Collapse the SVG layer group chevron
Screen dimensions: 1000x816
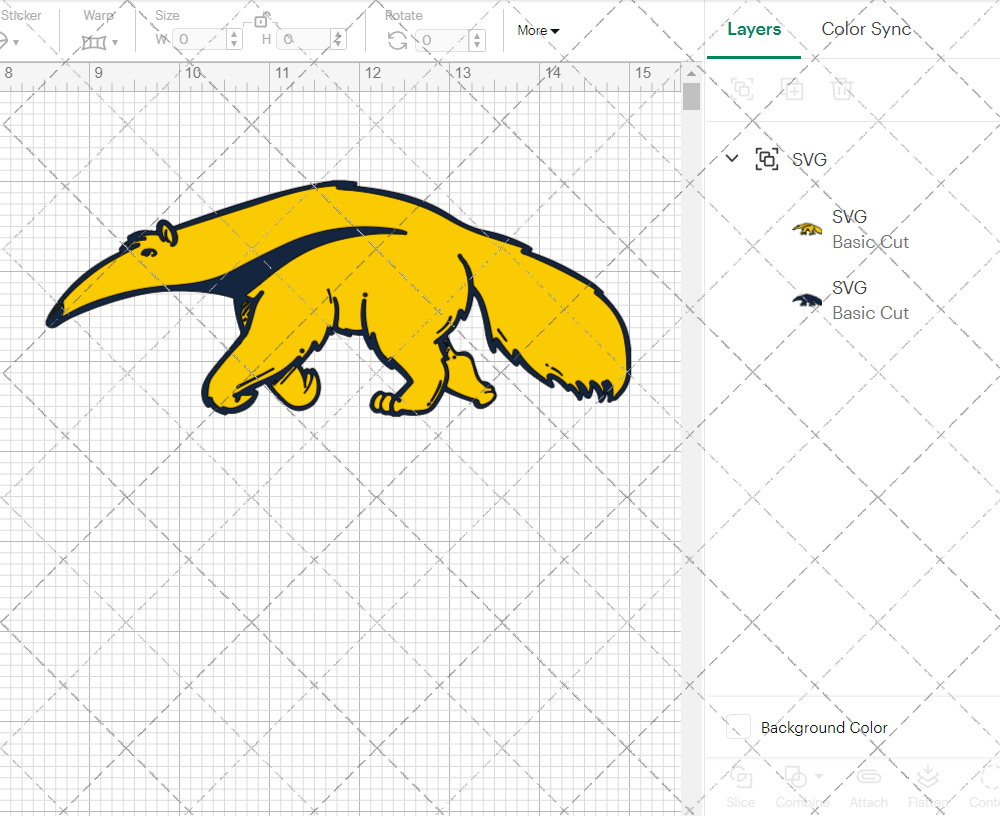[x=731, y=158]
